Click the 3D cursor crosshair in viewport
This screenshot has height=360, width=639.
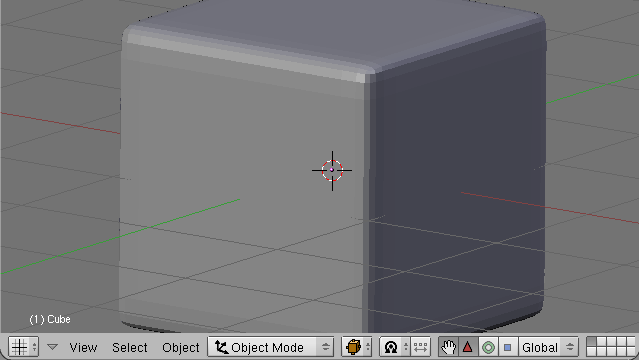tap(332, 170)
